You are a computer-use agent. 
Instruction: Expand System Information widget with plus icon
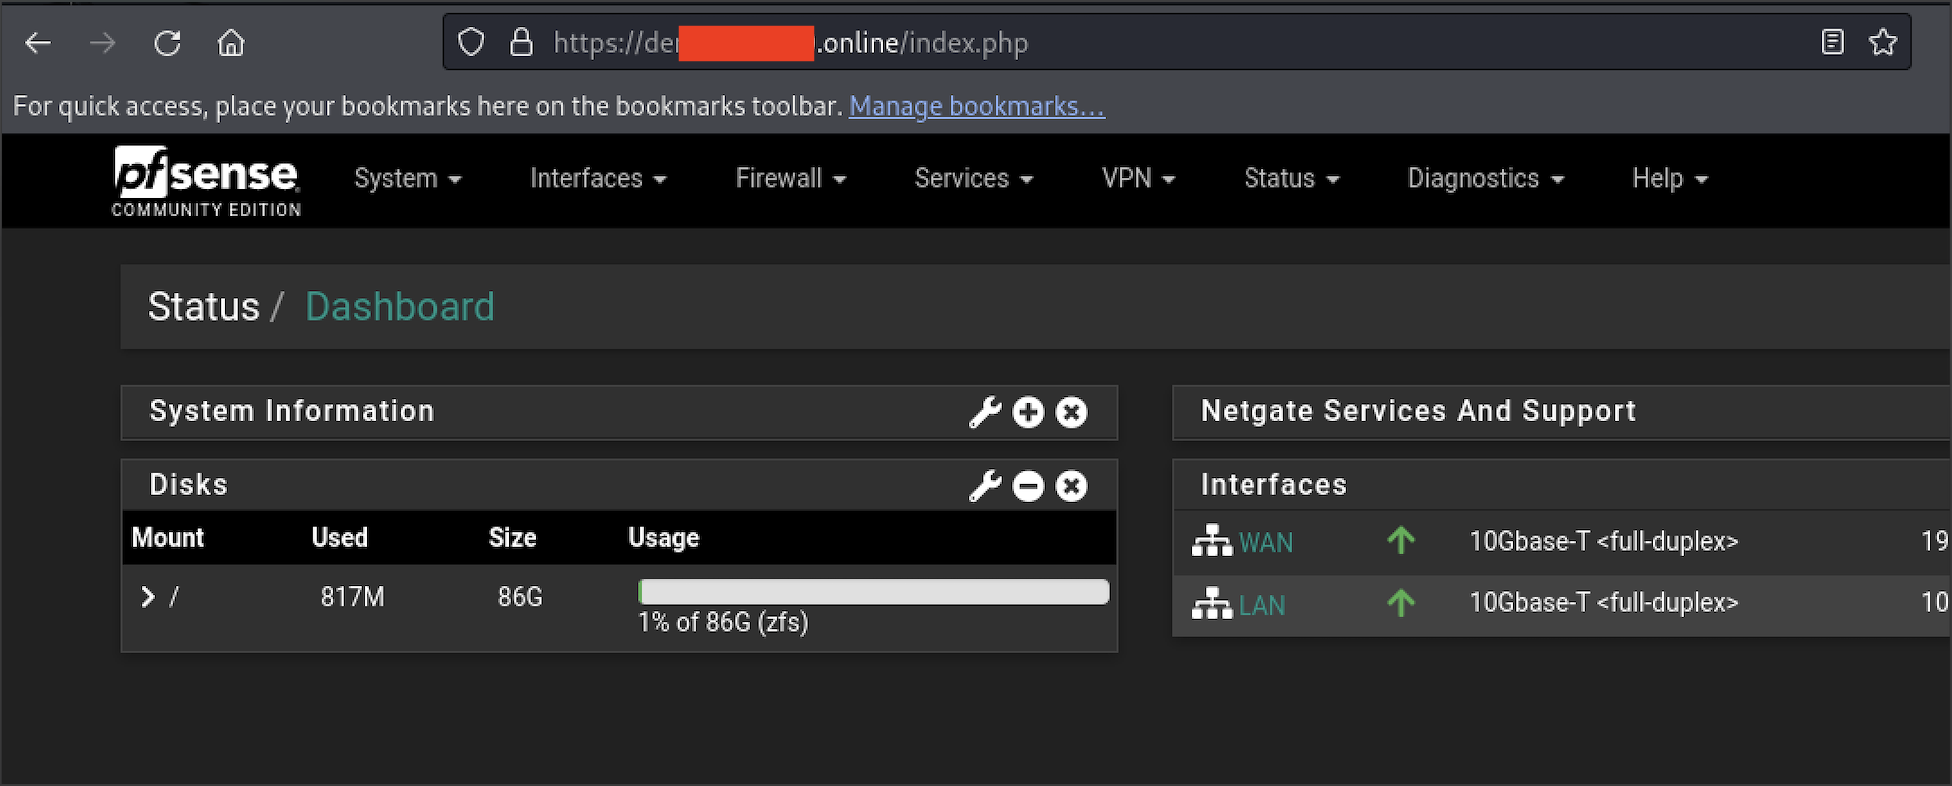click(x=1028, y=412)
